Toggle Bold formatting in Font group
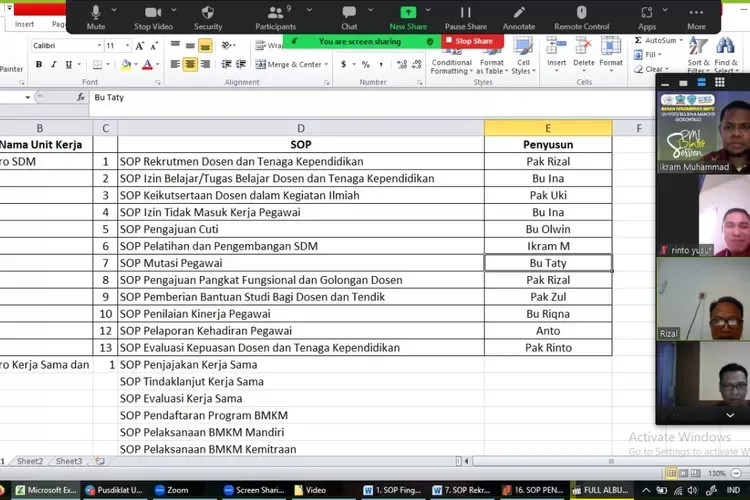750x500 pixels. click(x=39, y=64)
